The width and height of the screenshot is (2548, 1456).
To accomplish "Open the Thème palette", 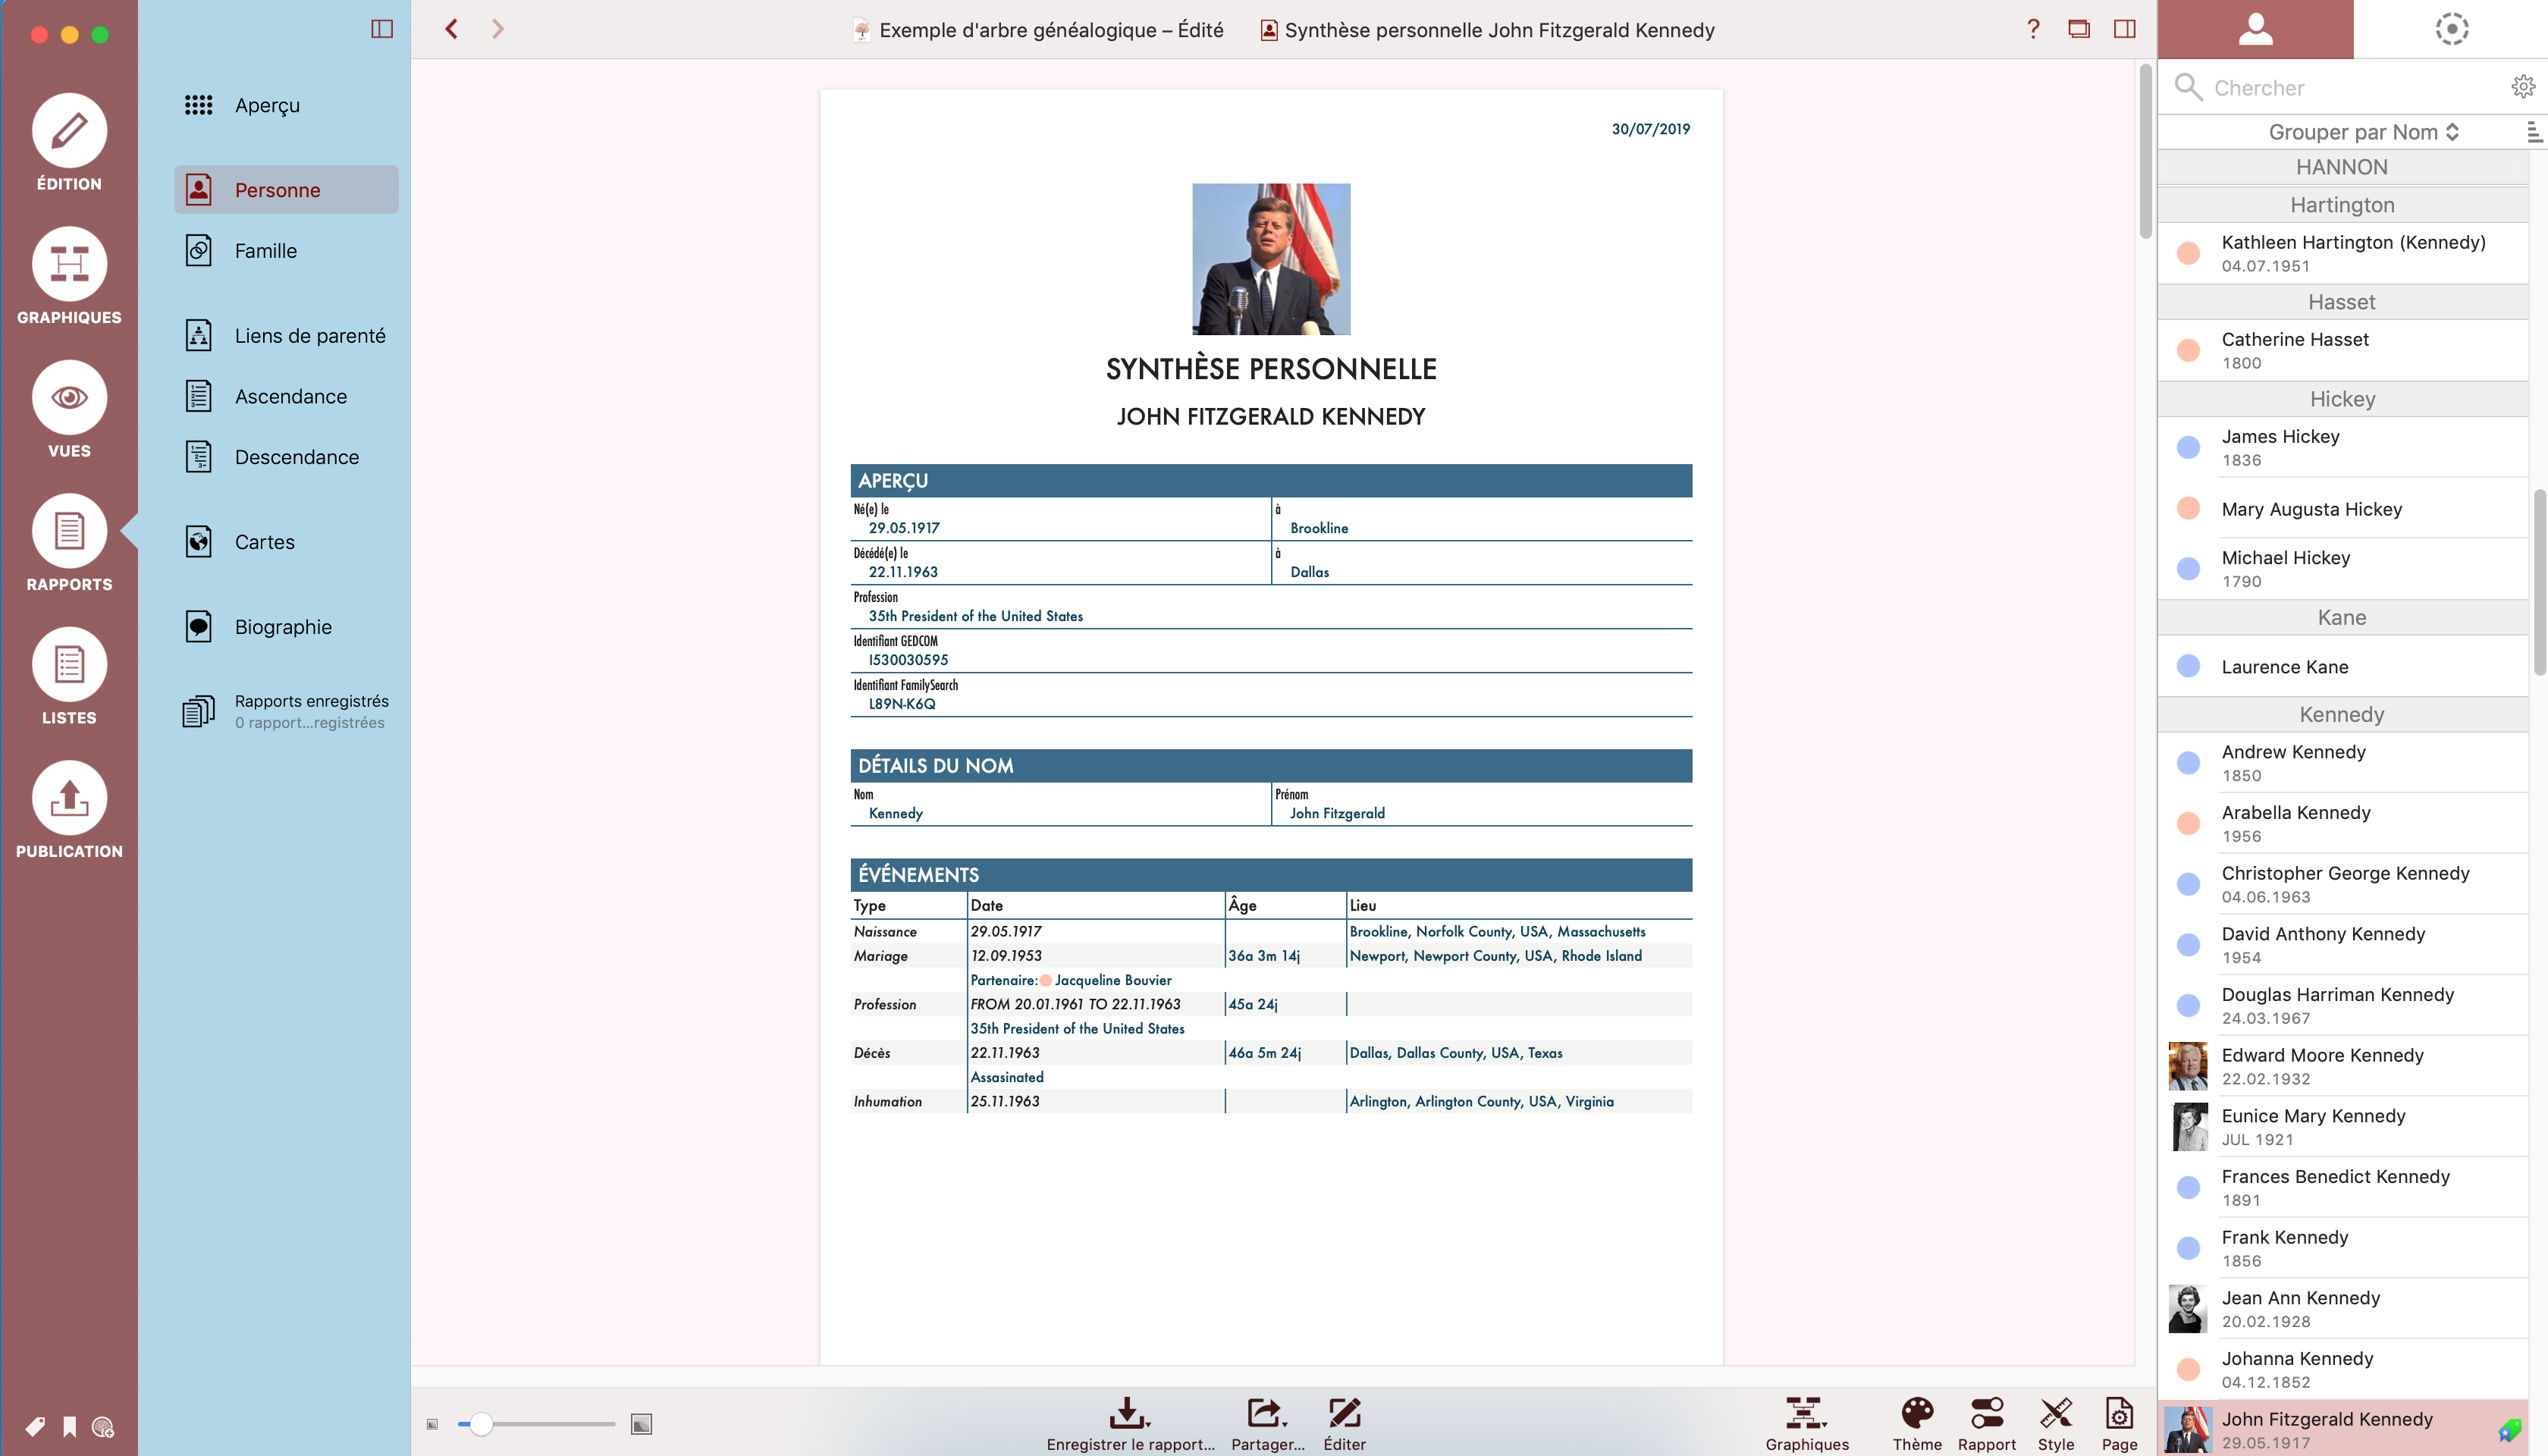I will 1916,1424.
